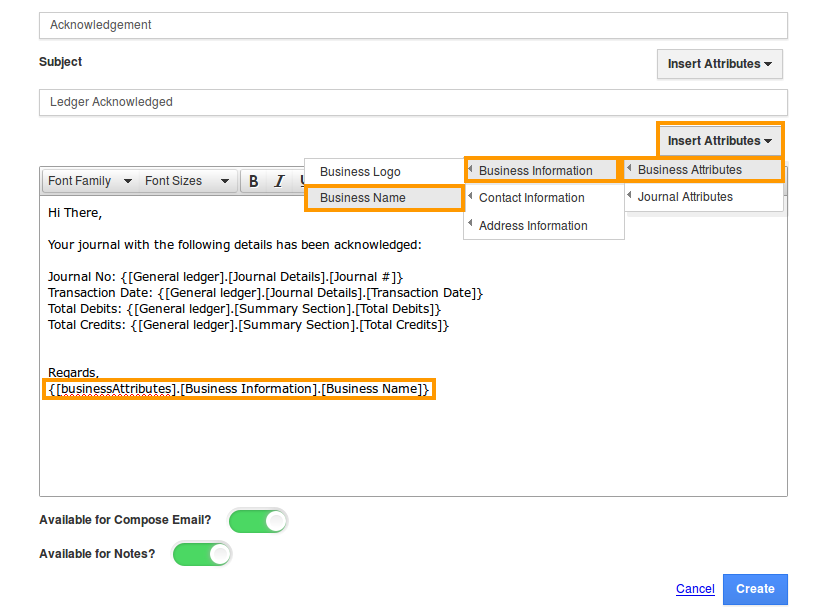Click the arrow beside Journal Attributes
816x615 pixels.
629,195
